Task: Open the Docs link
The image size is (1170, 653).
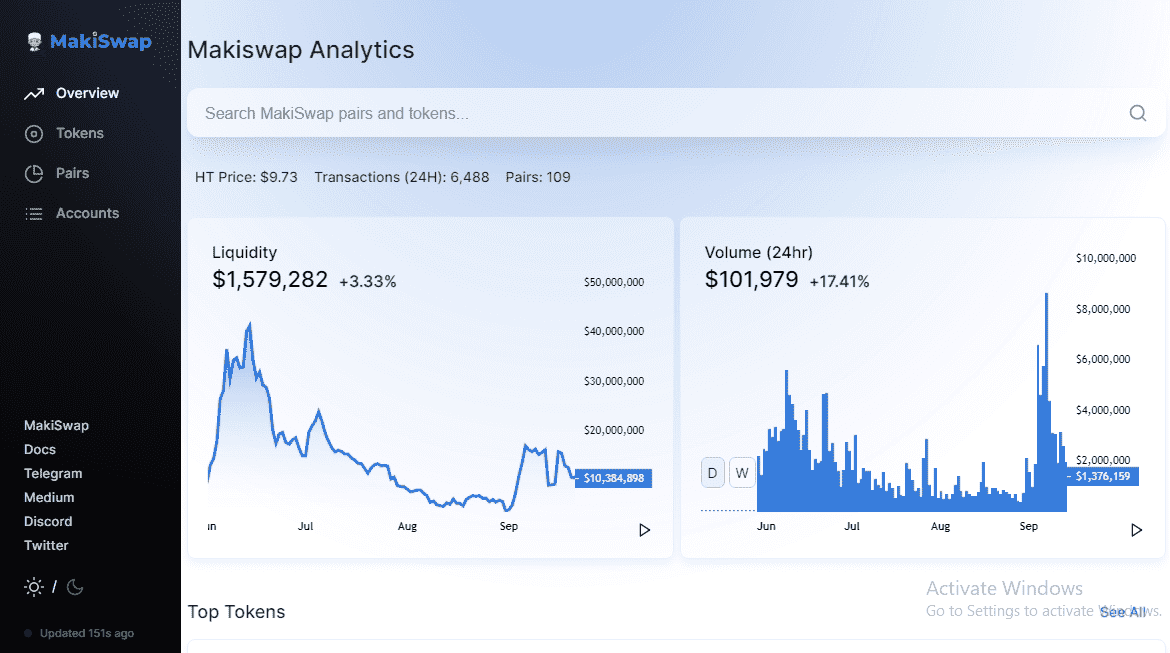Action: tap(40, 449)
